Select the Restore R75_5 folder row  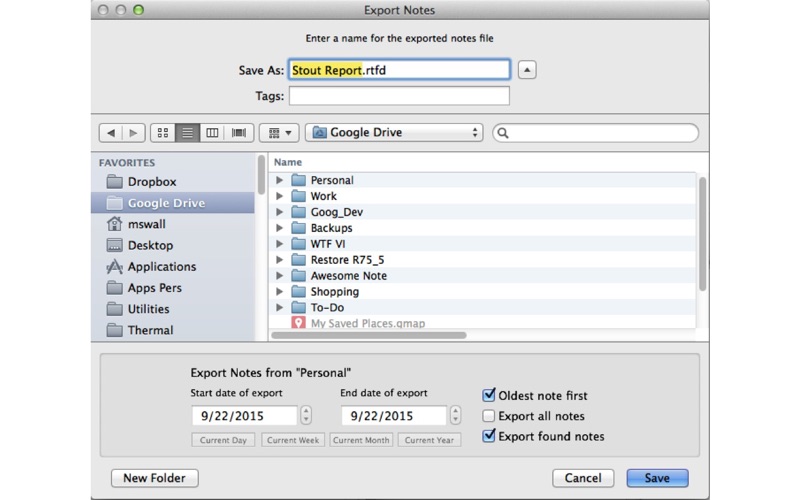[x=482, y=260]
